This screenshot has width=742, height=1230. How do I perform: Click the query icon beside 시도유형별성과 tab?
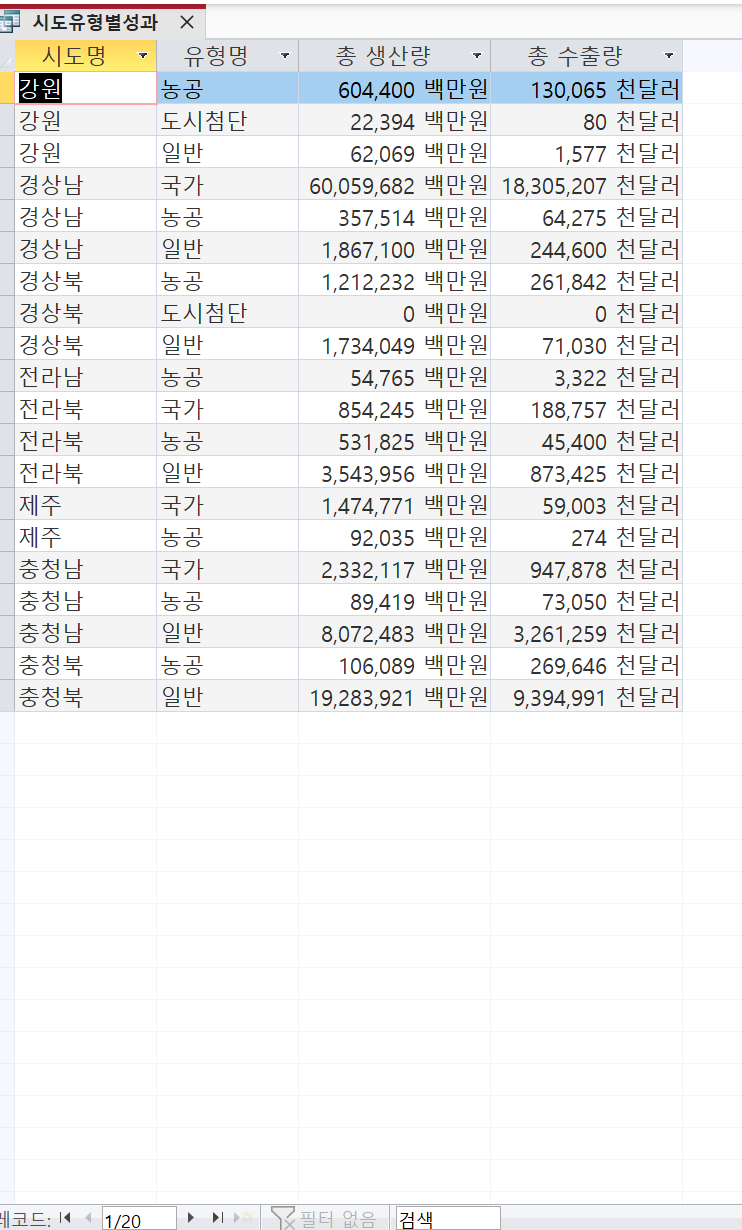click(11, 22)
